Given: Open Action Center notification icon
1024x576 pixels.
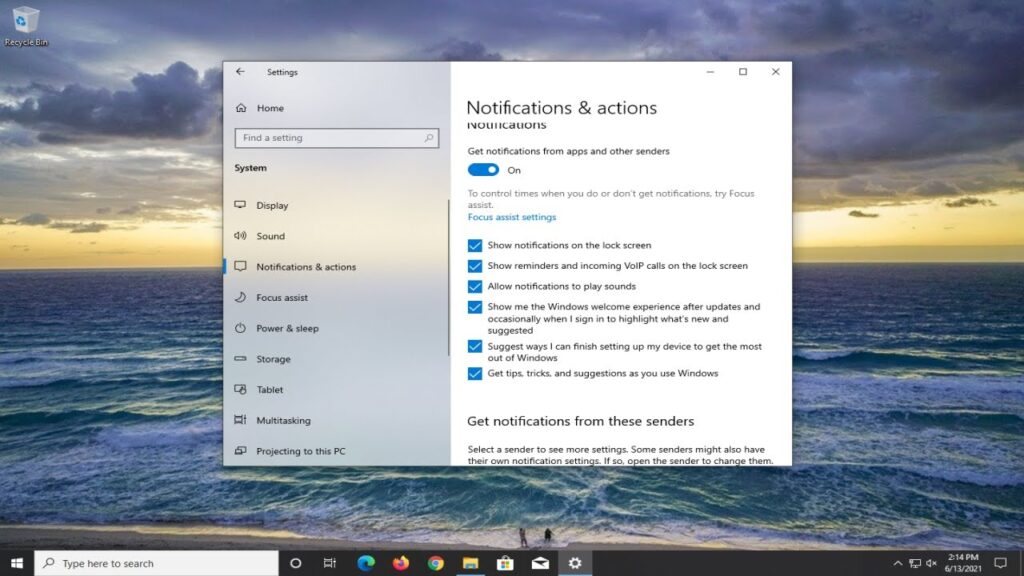Looking at the screenshot, I should pyautogui.click(x=1000, y=563).
